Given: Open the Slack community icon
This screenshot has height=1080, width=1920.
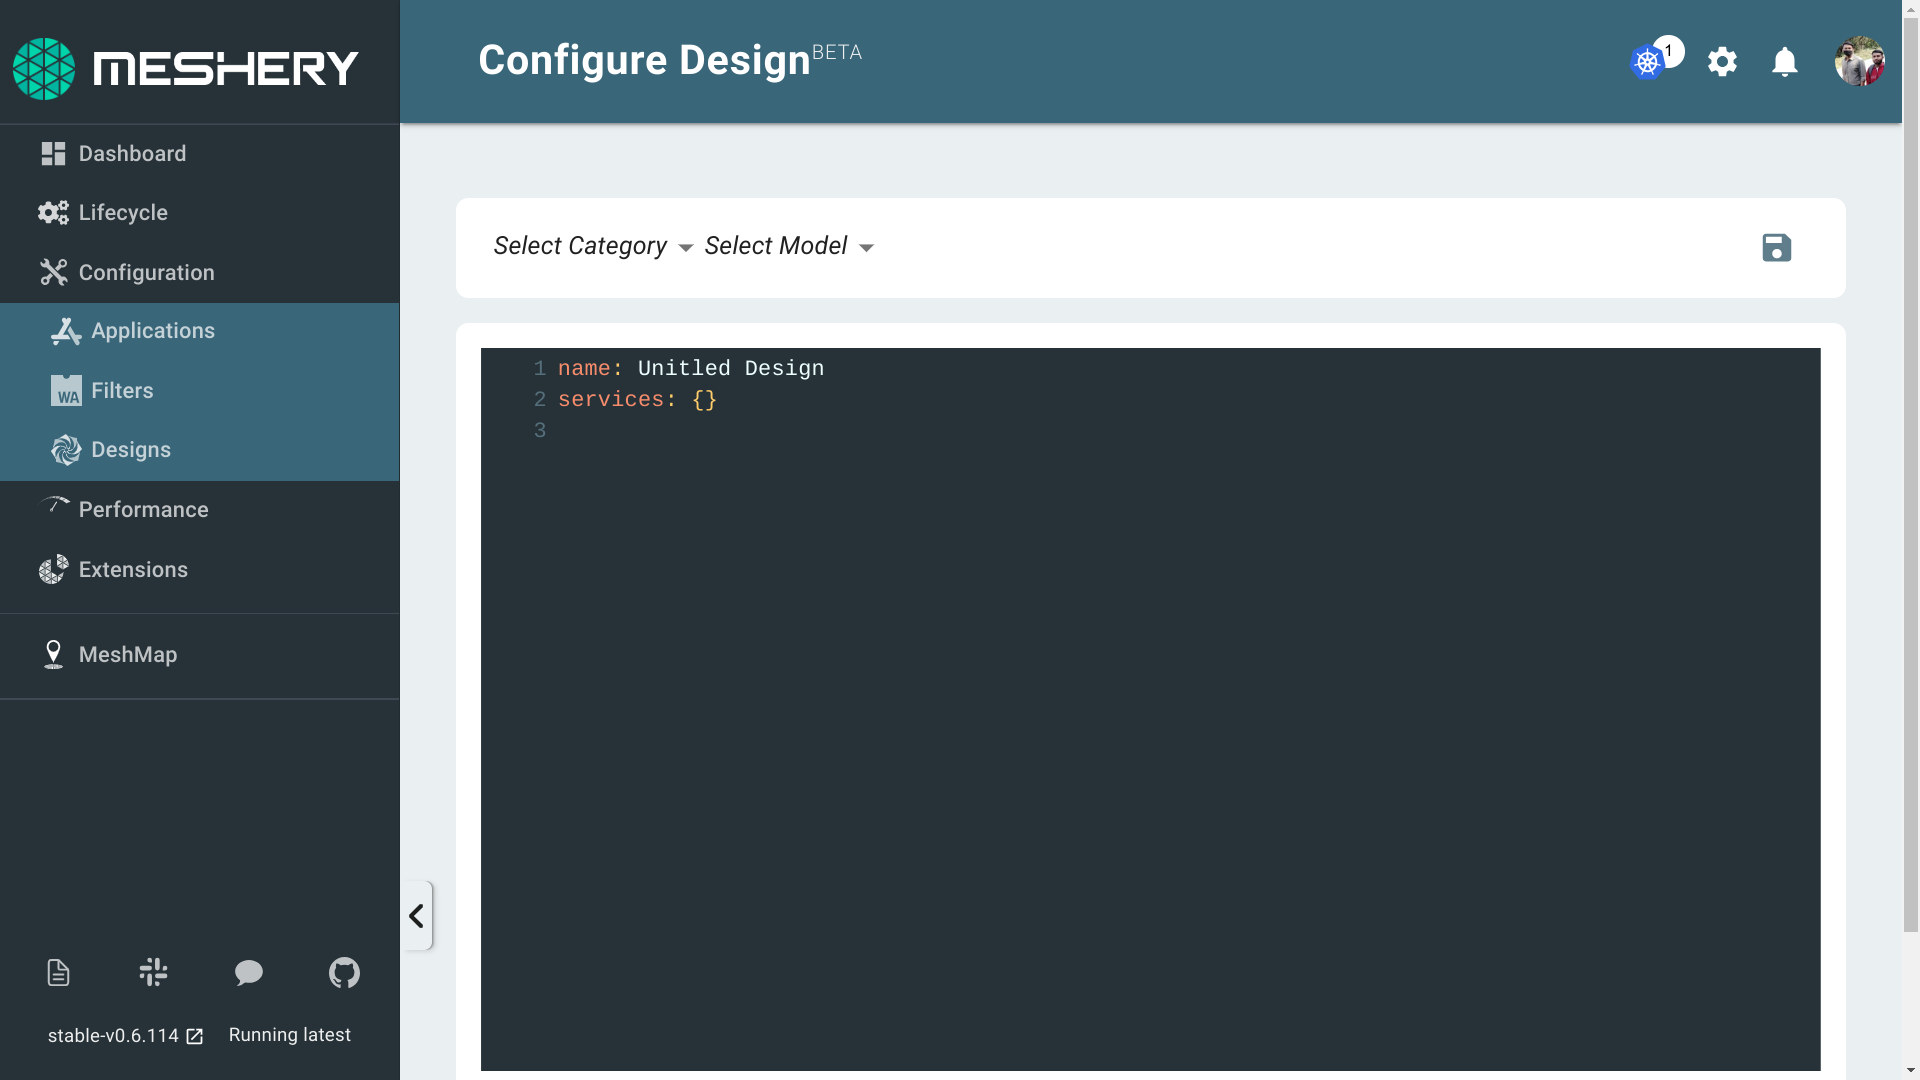Looking at the screenshot, I should pos(153,972).
